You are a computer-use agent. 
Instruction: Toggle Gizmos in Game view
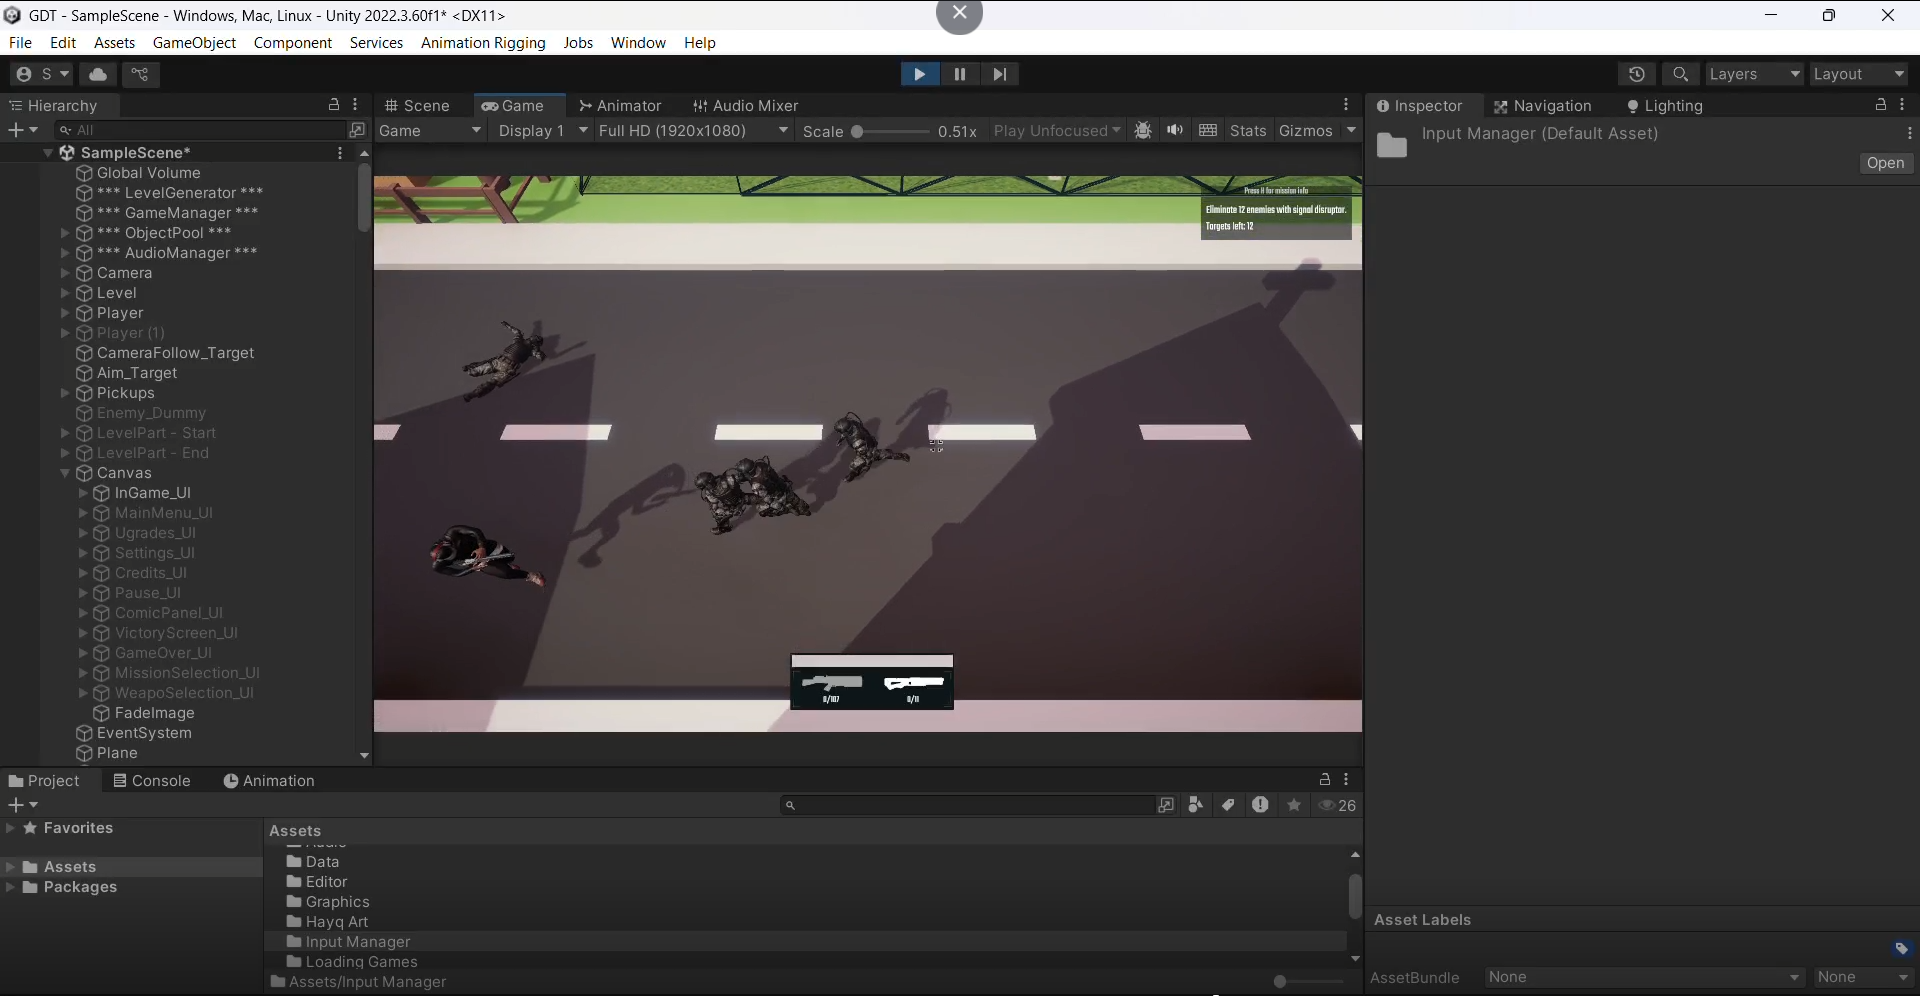1306,131
